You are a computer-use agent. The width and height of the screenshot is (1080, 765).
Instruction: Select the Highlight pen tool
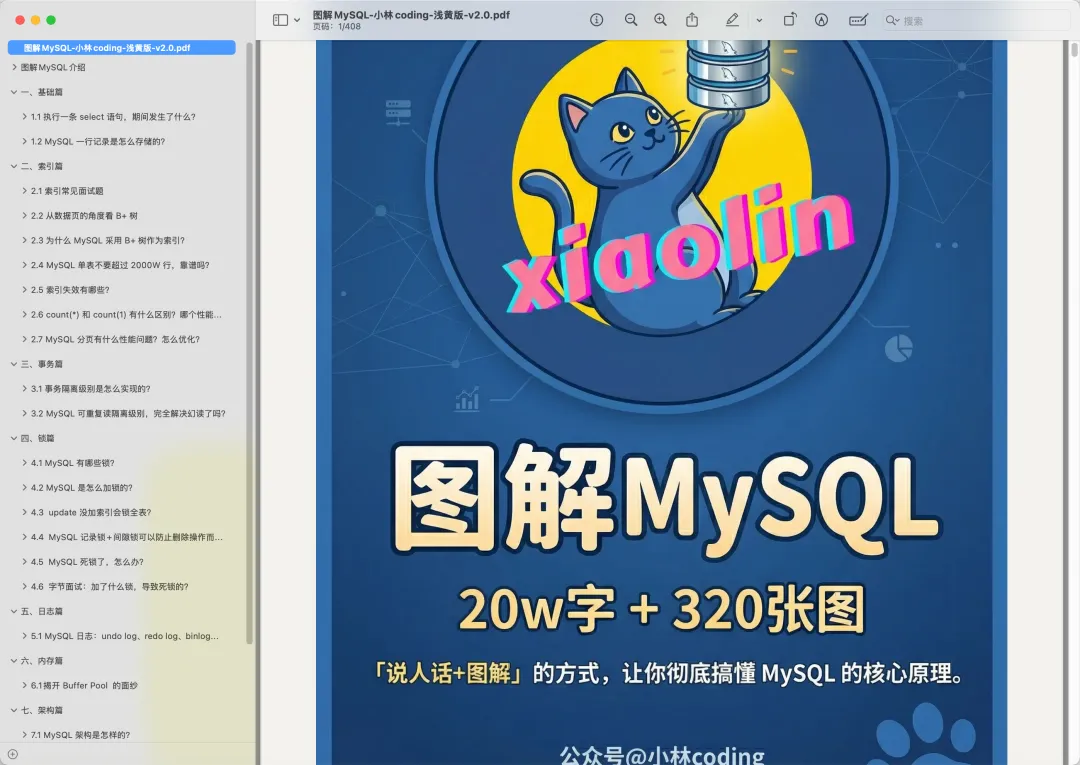(x=732, y=20)
